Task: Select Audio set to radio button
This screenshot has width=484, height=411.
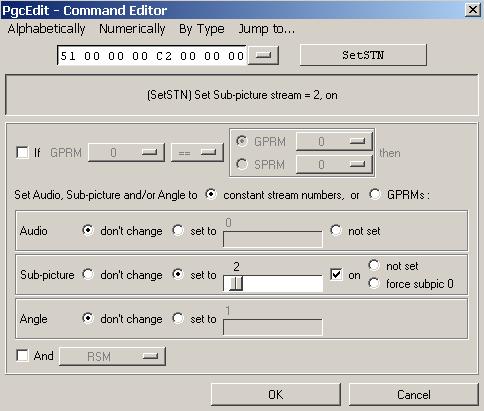Action: 178,230
